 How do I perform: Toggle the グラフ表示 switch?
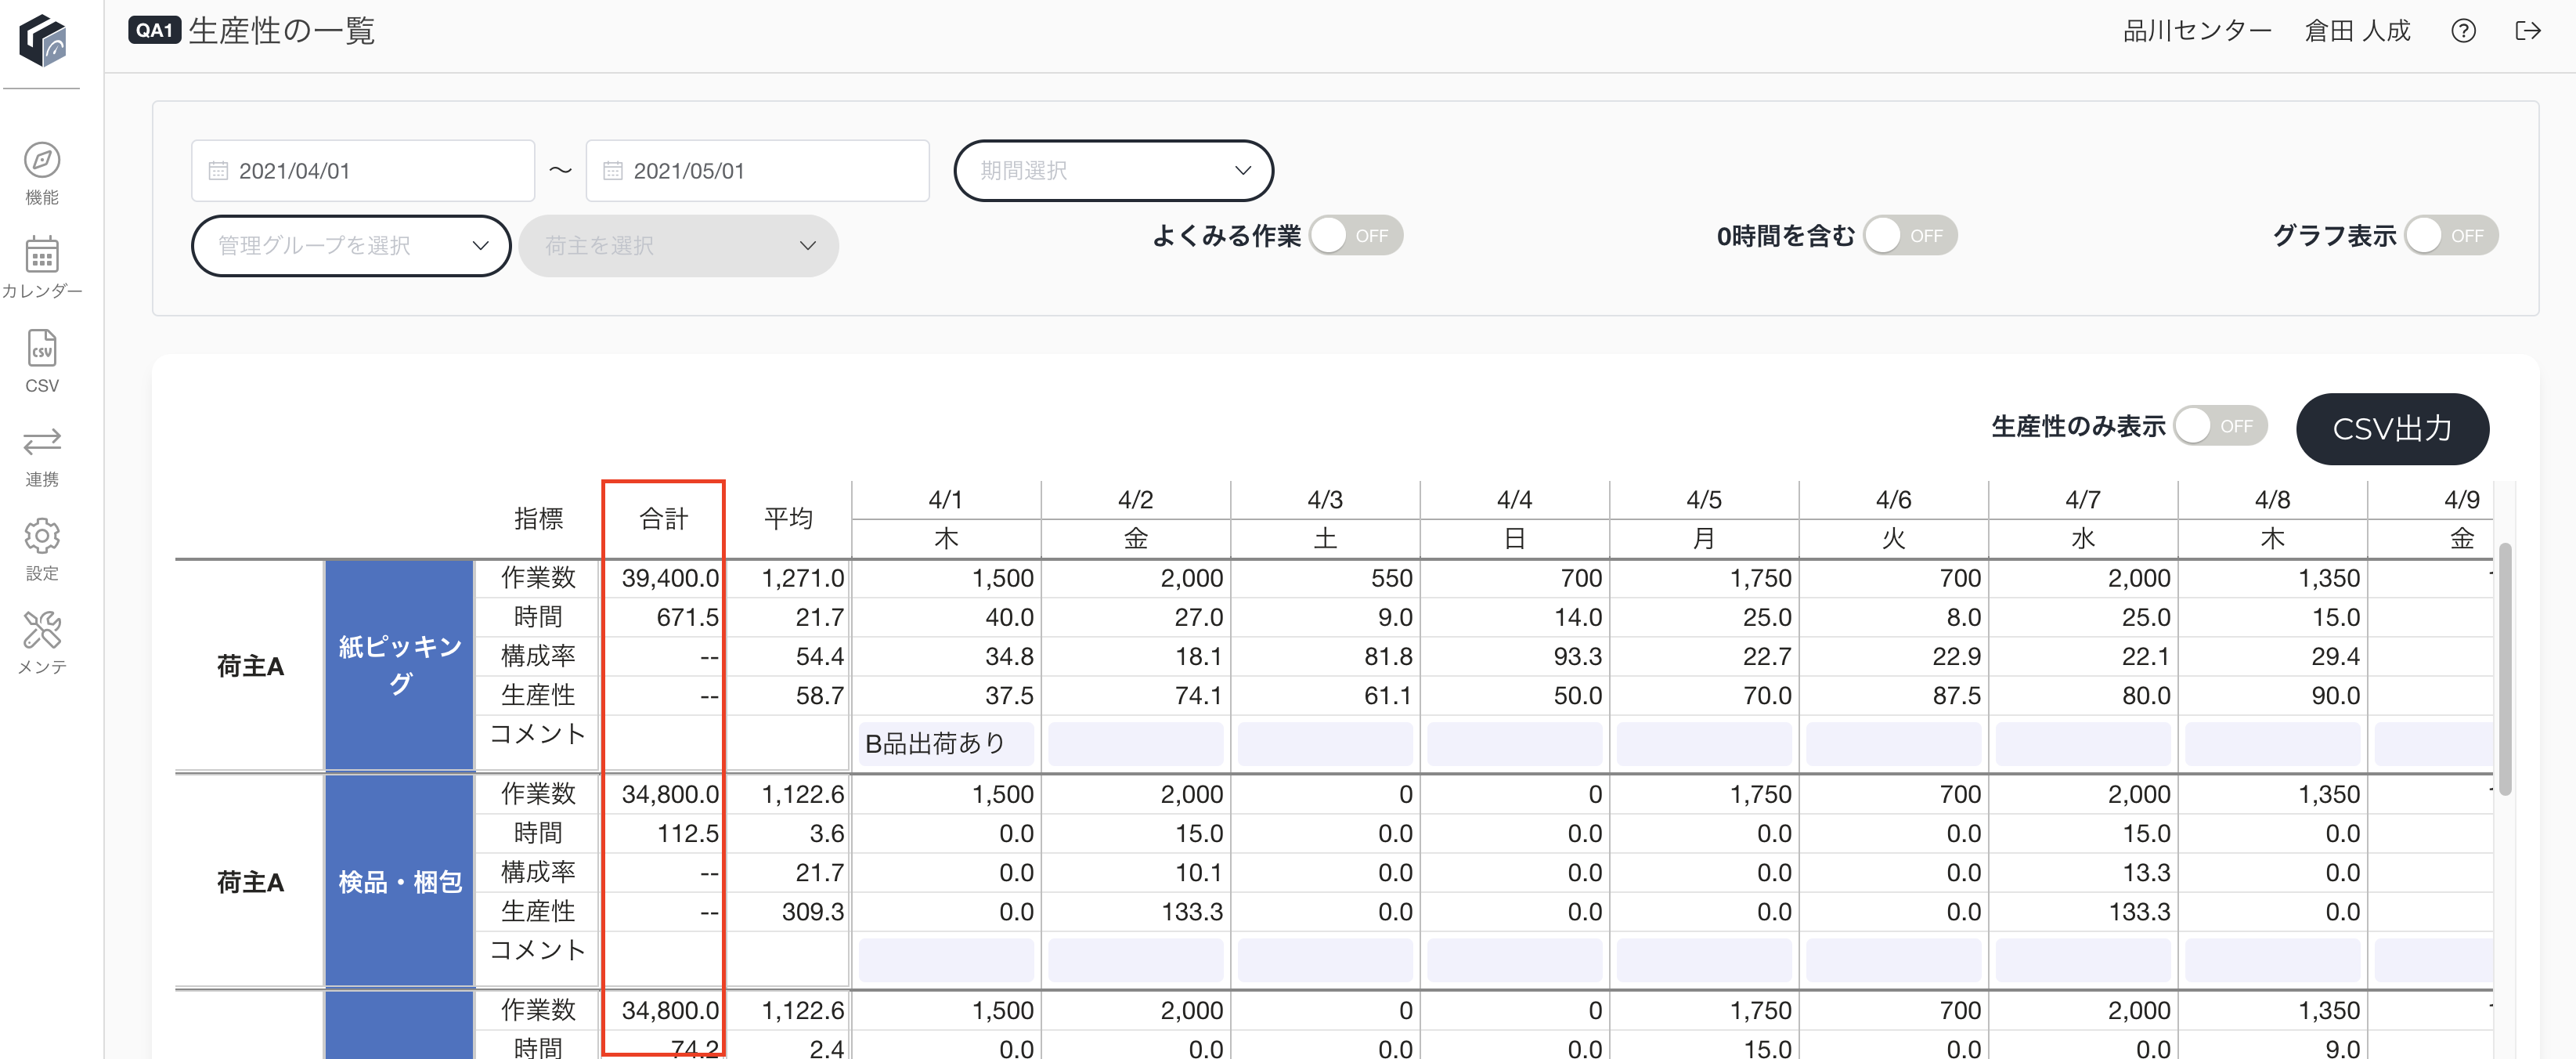click(2451, 236)
